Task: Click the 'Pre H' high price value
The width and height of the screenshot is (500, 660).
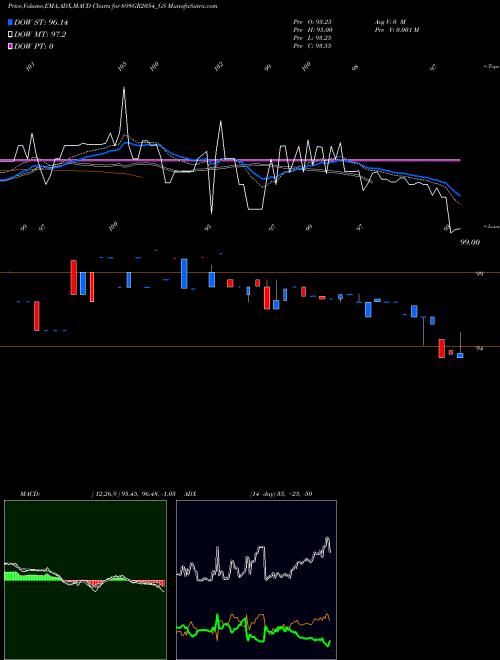Action: click(x=313, y=29)
